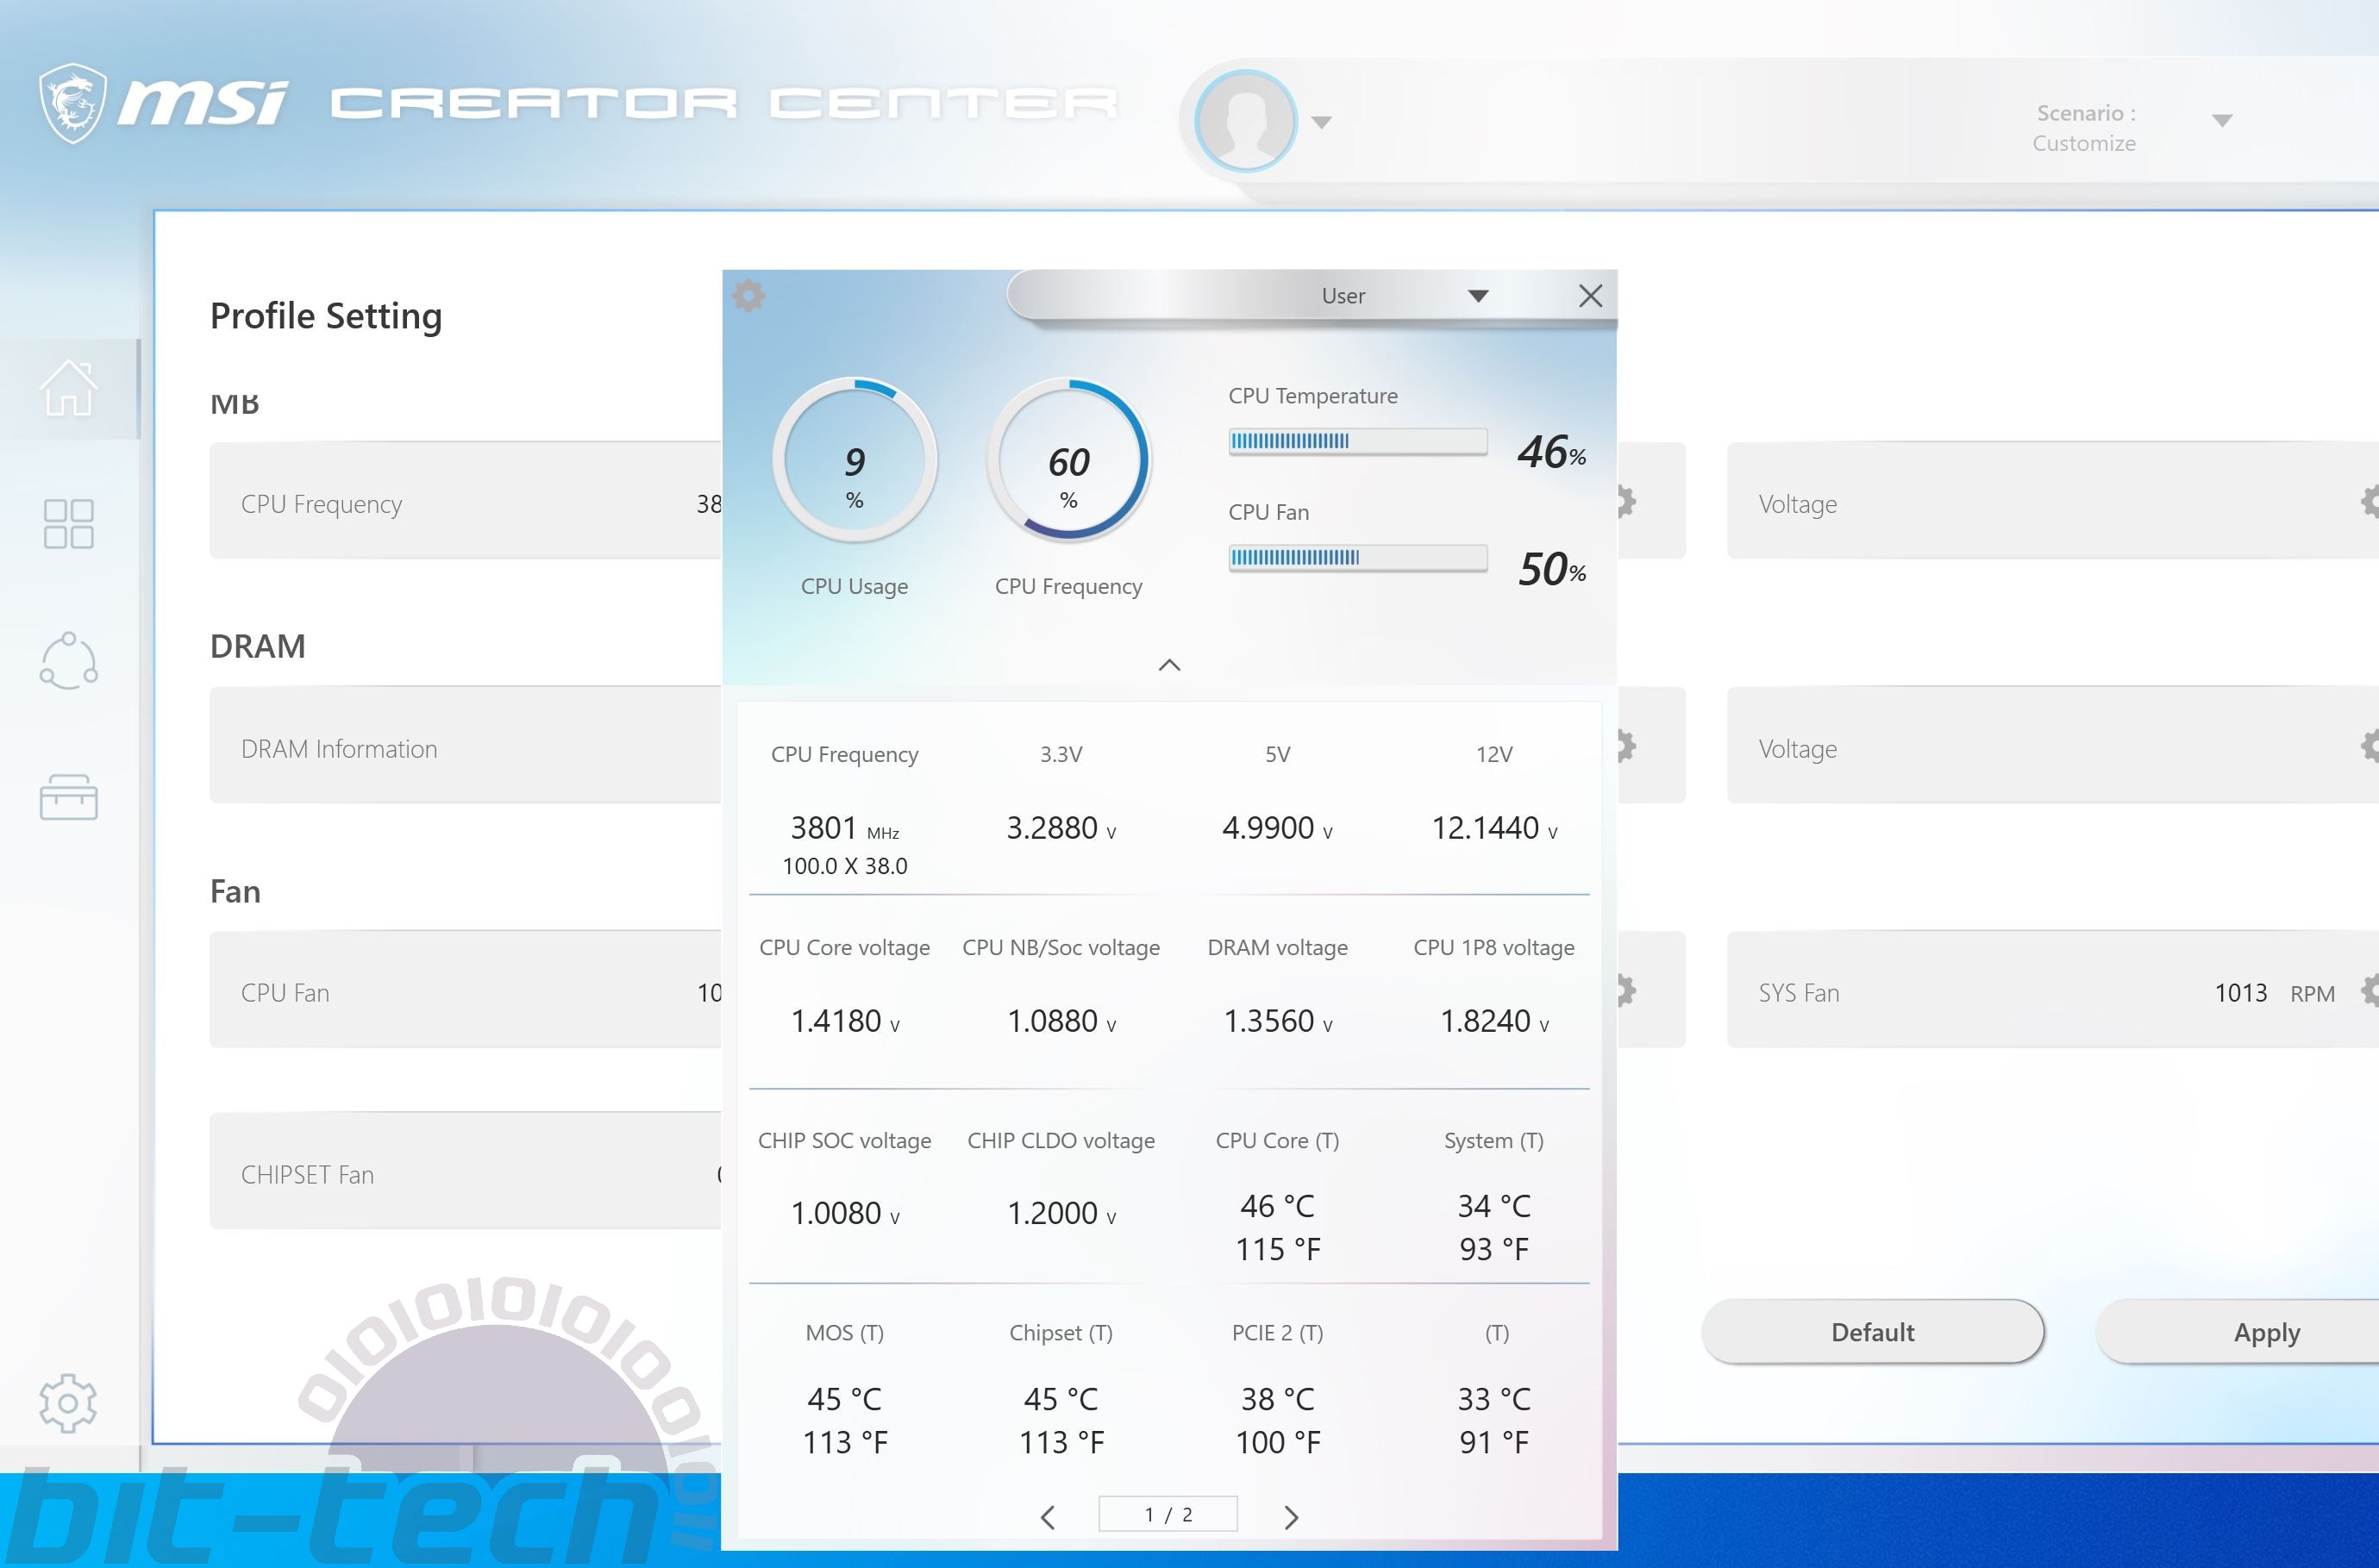Select the CHIPSET Fan row
2379x1568 pixels.
pos(465,1171)
